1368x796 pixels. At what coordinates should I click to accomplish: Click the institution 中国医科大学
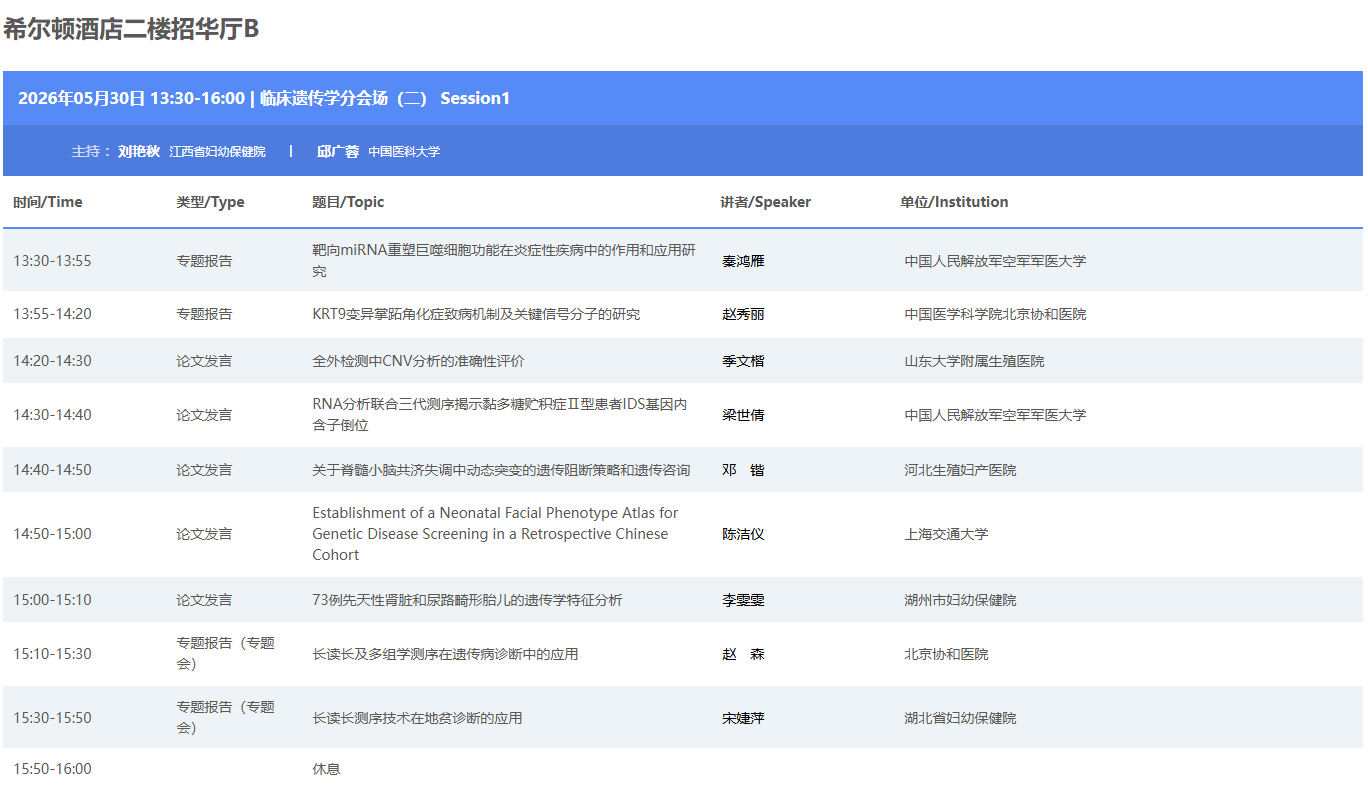404,152
